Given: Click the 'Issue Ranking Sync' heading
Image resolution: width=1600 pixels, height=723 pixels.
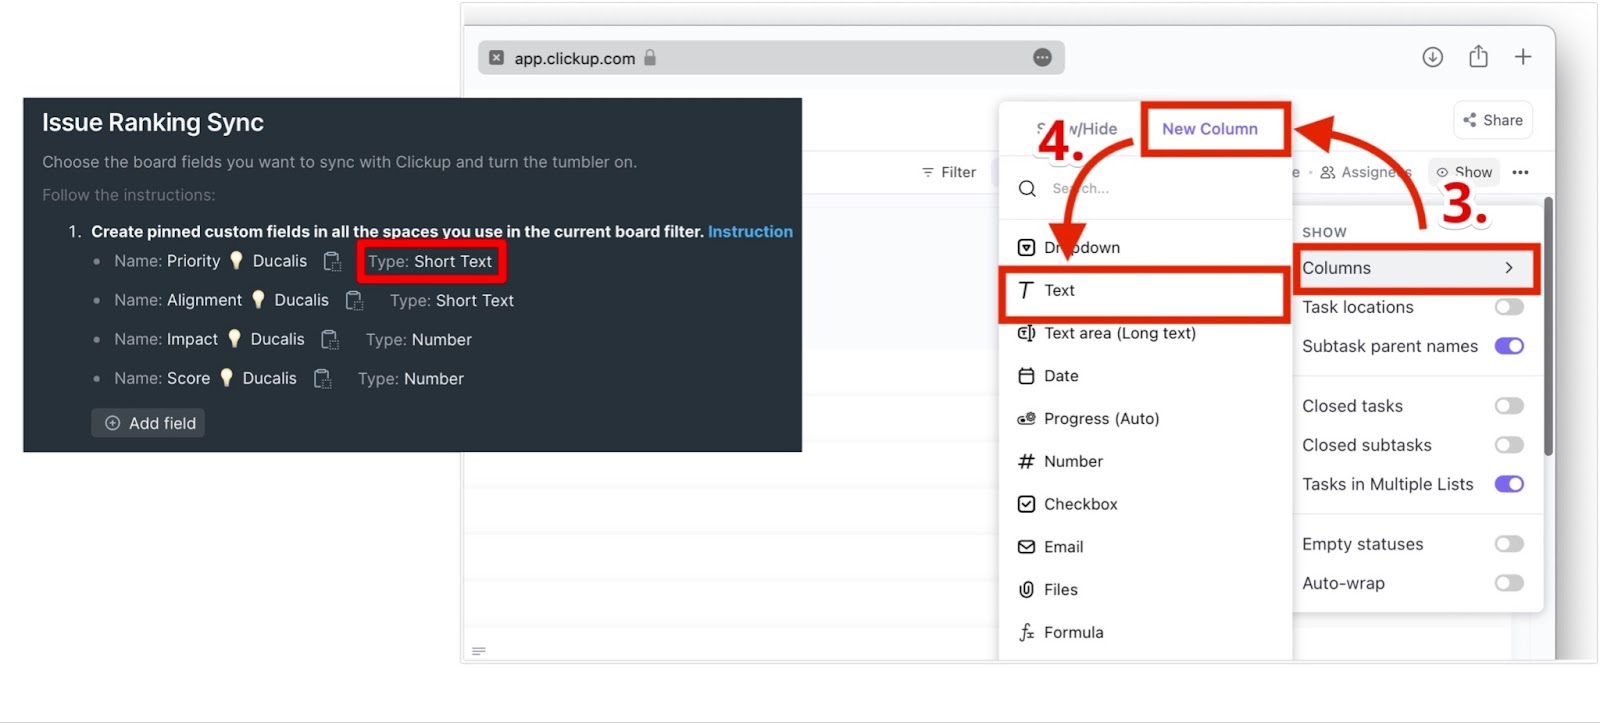Looking at the screenshot, I should pyautogui.click(x=153, y=123).
